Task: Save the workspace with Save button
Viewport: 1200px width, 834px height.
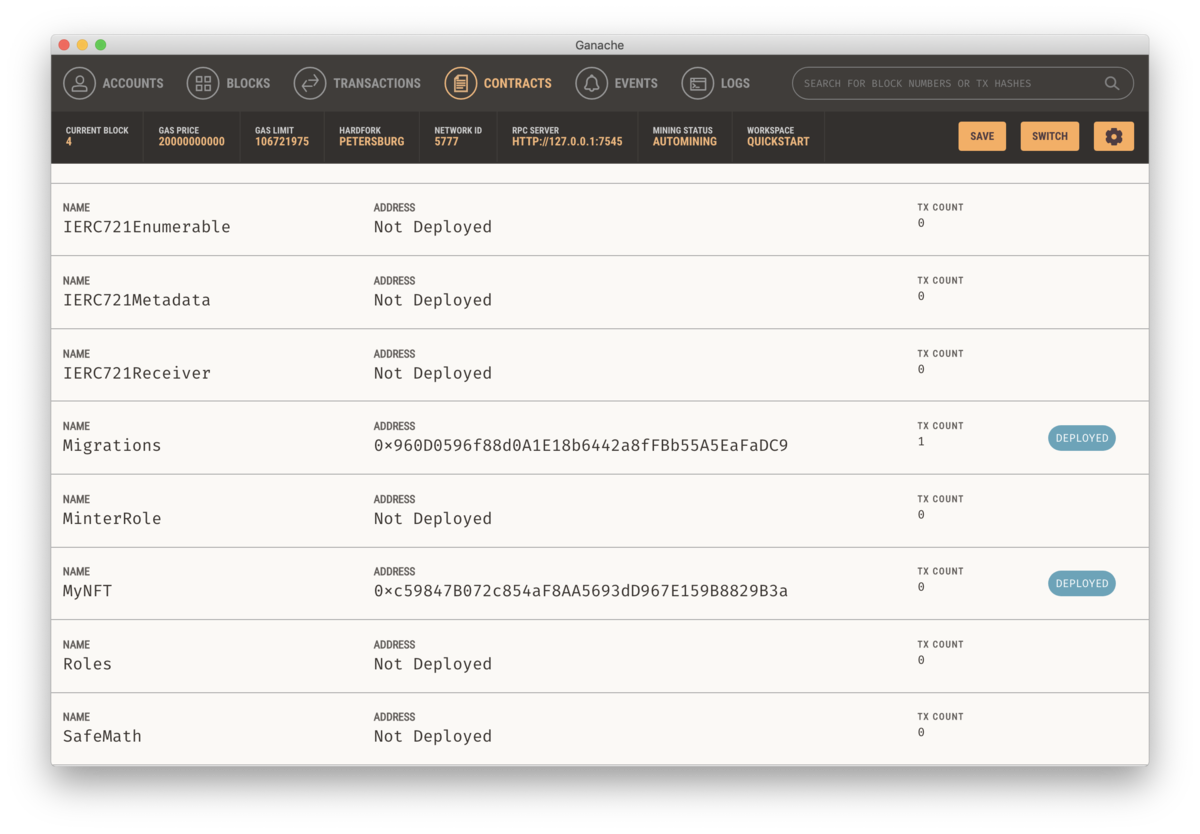Action: tap(982, 136)
